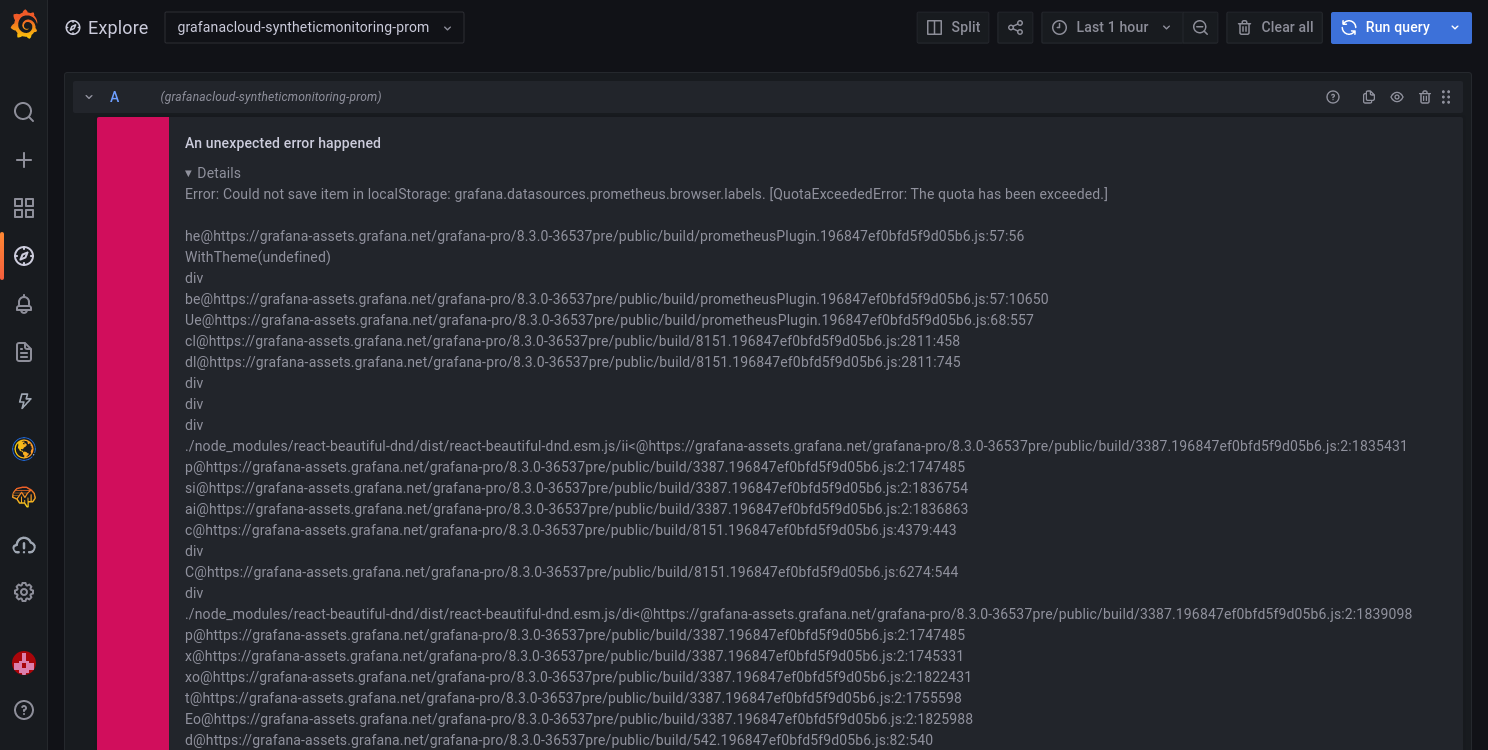
Task: Click the stack line starting with 'Eo@https'
Action: 579,719
